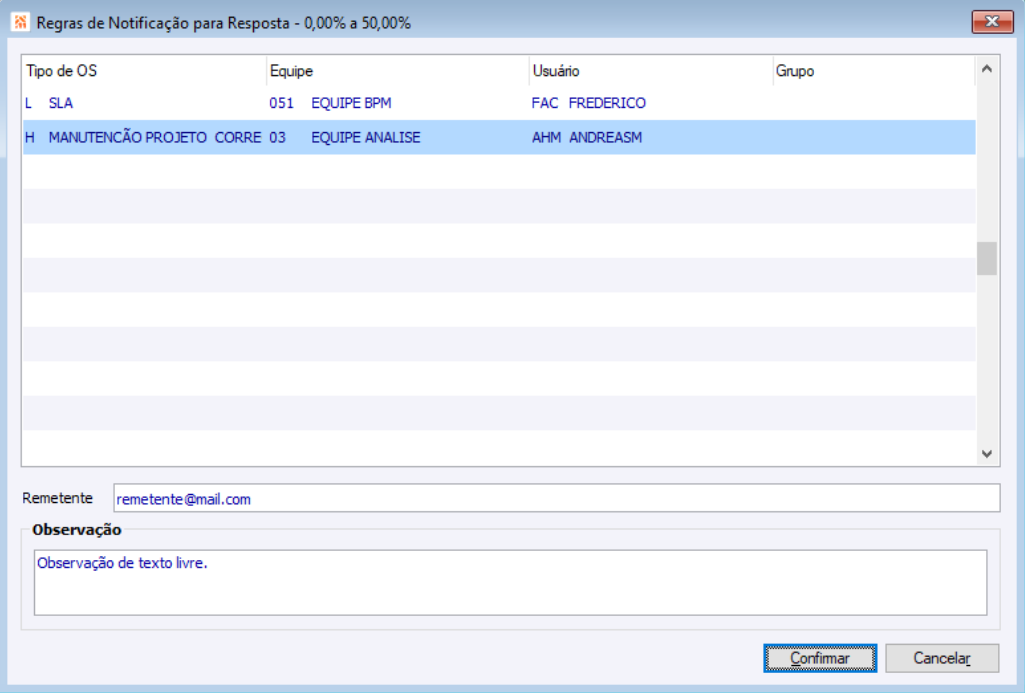The width and height of the screenshot is (1025, 693).
Task: Click the vertical scrollbar thumb
Action: click(x=987, y=258)
